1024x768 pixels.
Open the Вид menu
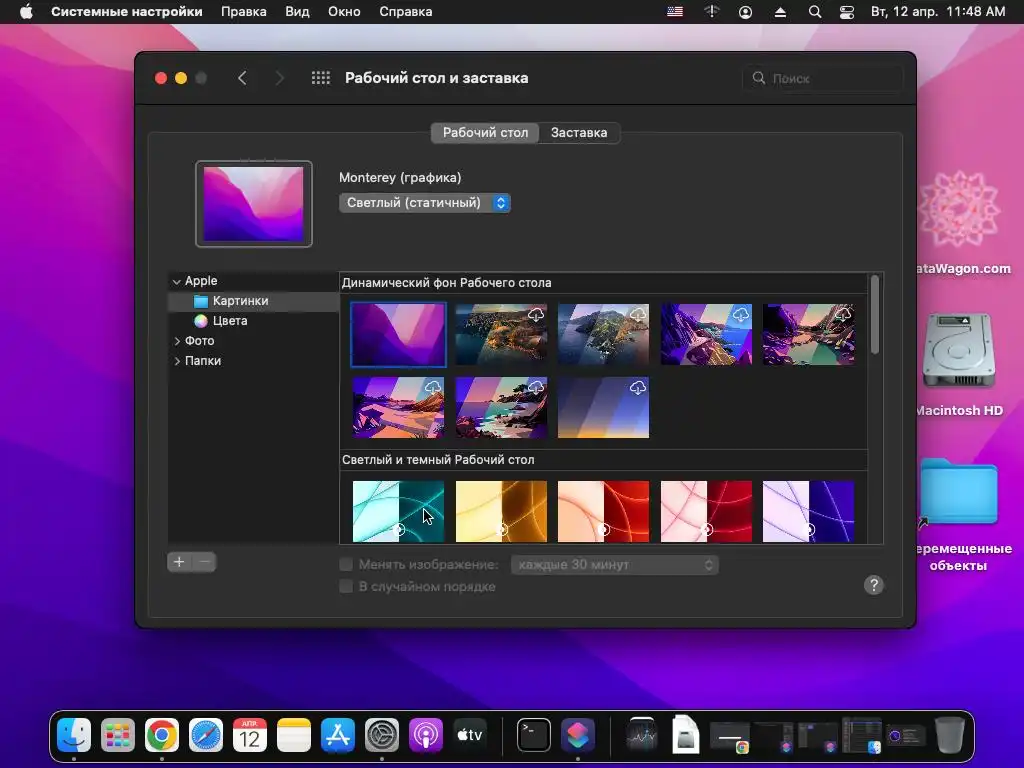[x=297, y=12]
